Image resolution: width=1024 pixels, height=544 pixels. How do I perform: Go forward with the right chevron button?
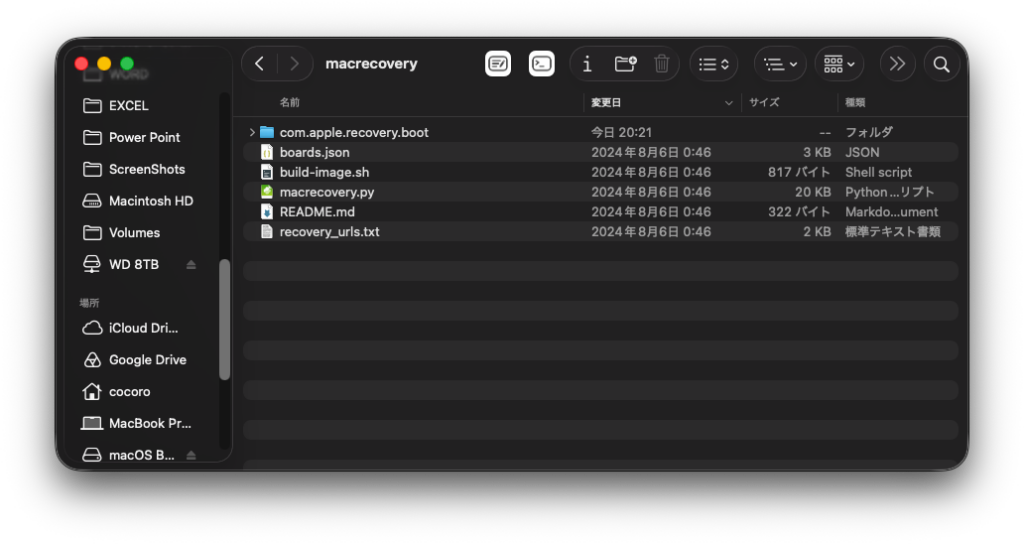click(294, 63)
